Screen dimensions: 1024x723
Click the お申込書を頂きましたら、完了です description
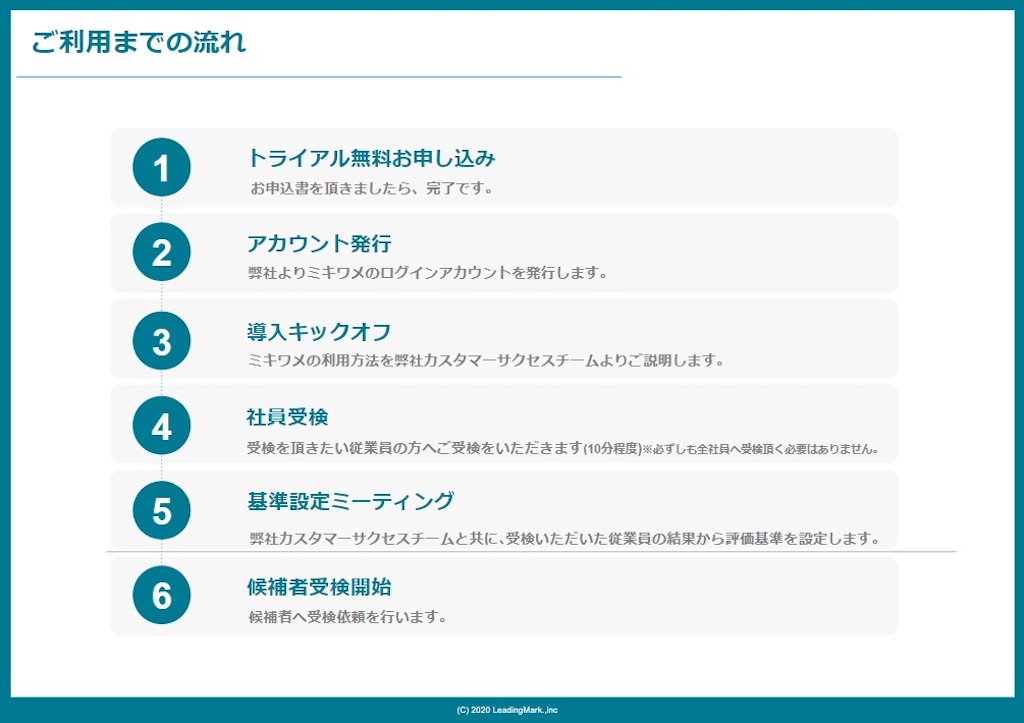(372, 188)
